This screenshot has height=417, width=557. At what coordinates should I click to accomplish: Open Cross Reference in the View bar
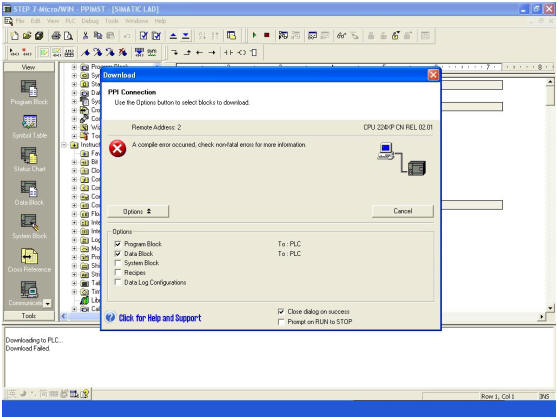click(x=29, y=260)
